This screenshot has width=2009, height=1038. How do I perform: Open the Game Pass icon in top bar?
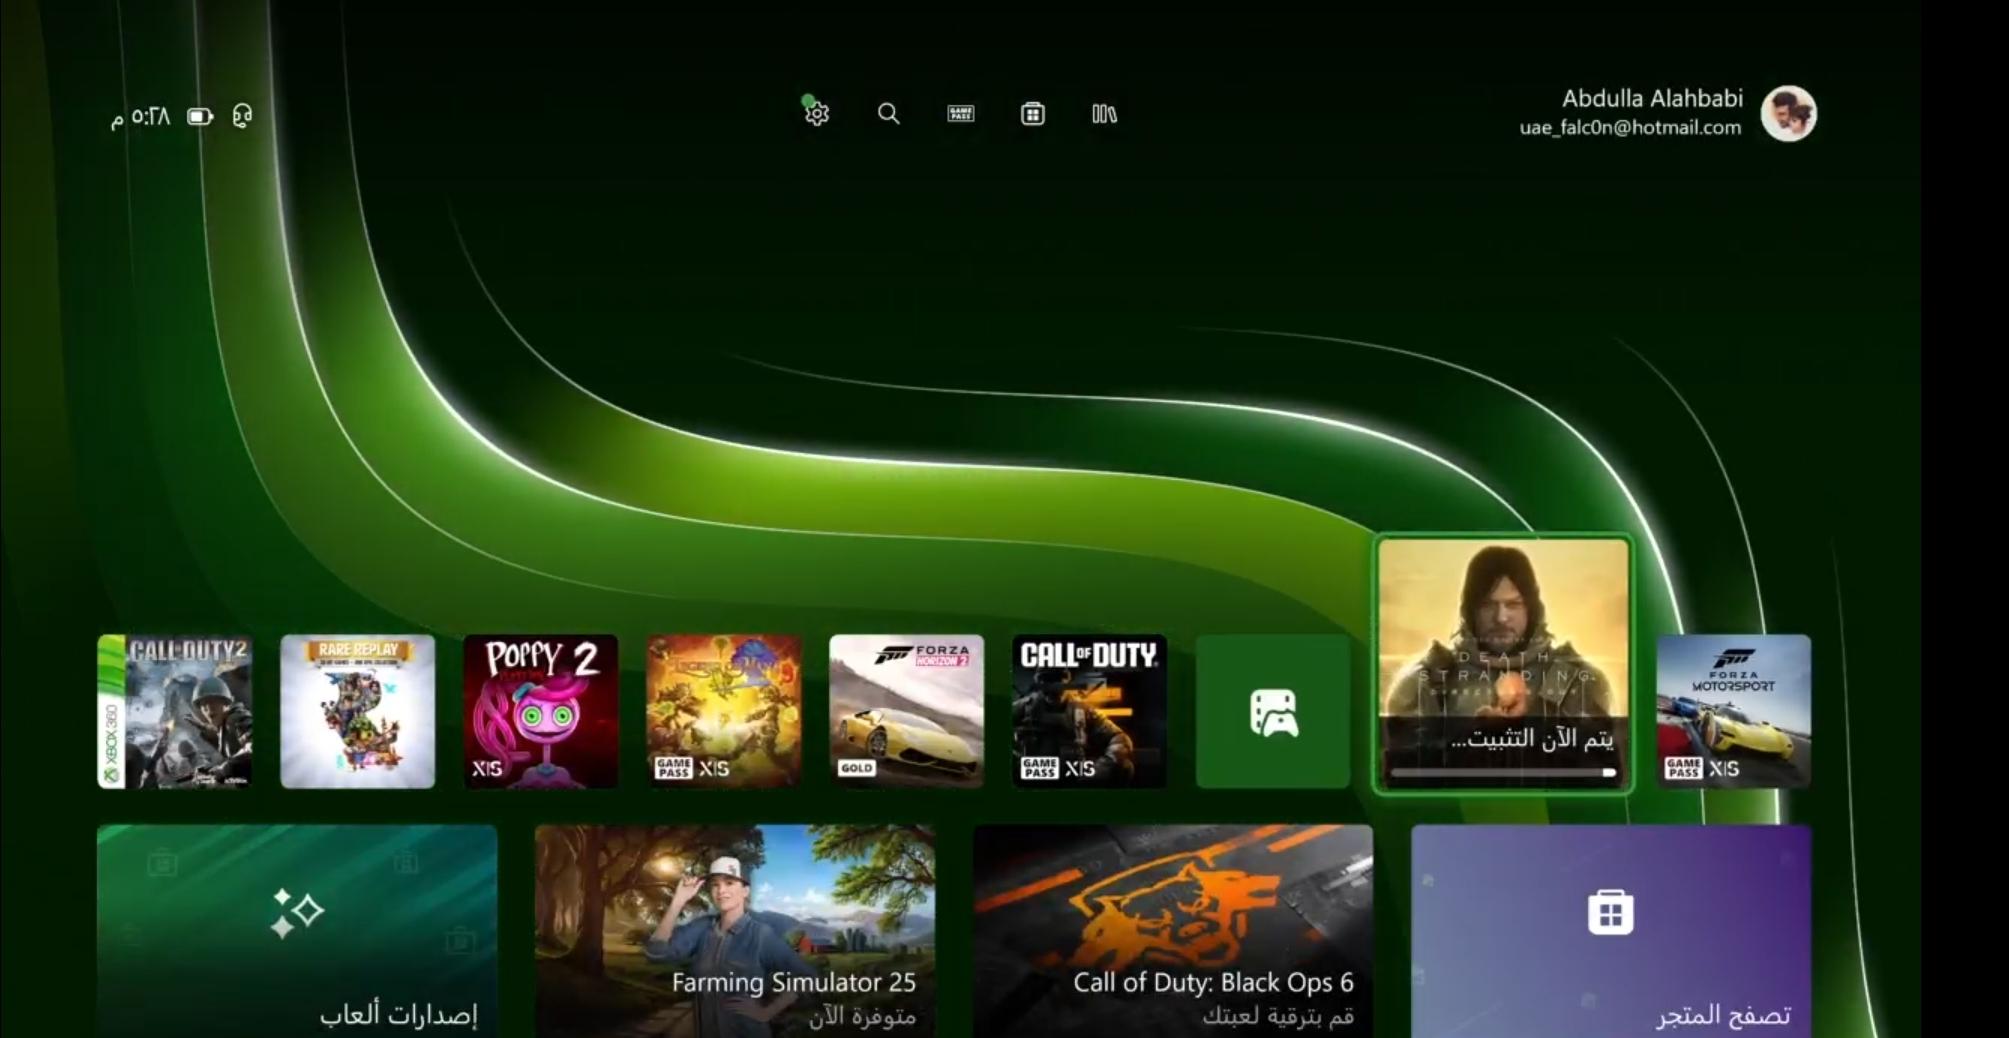click(960, 113)
